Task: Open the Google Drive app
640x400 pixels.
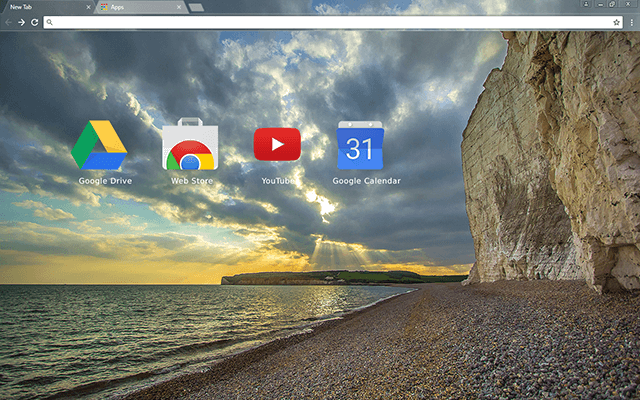Action: click(99, 145)
